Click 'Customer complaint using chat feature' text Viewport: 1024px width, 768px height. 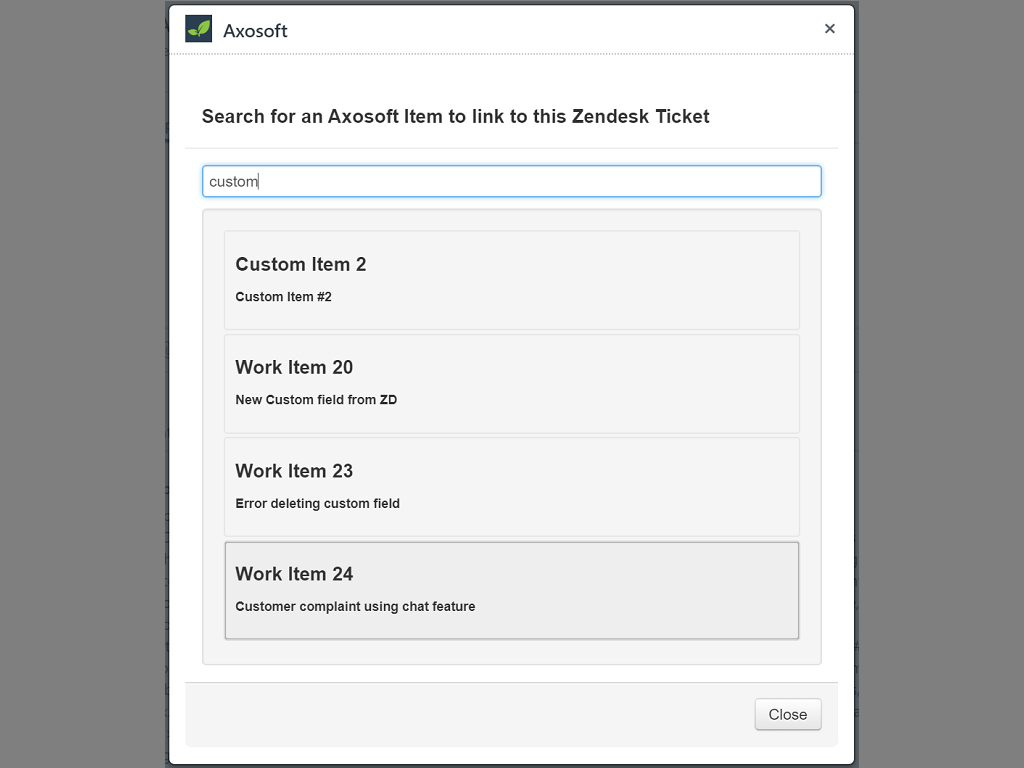coord(355,607)
